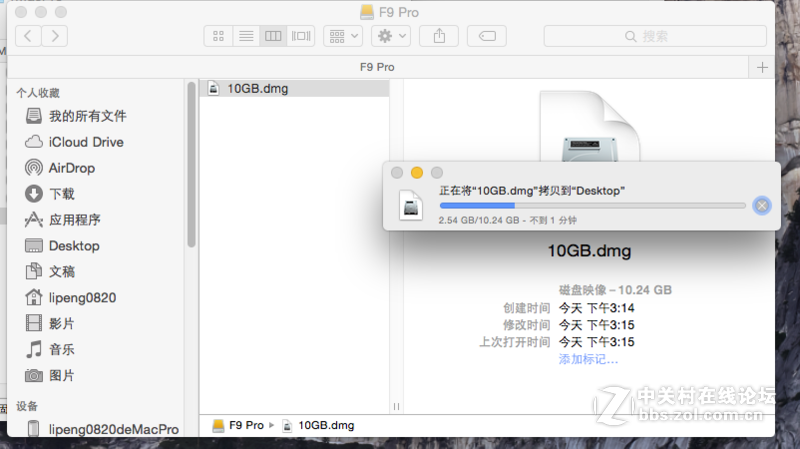Minimize the copy progress window
Screen dimensions: 800x449
[417, 173]
